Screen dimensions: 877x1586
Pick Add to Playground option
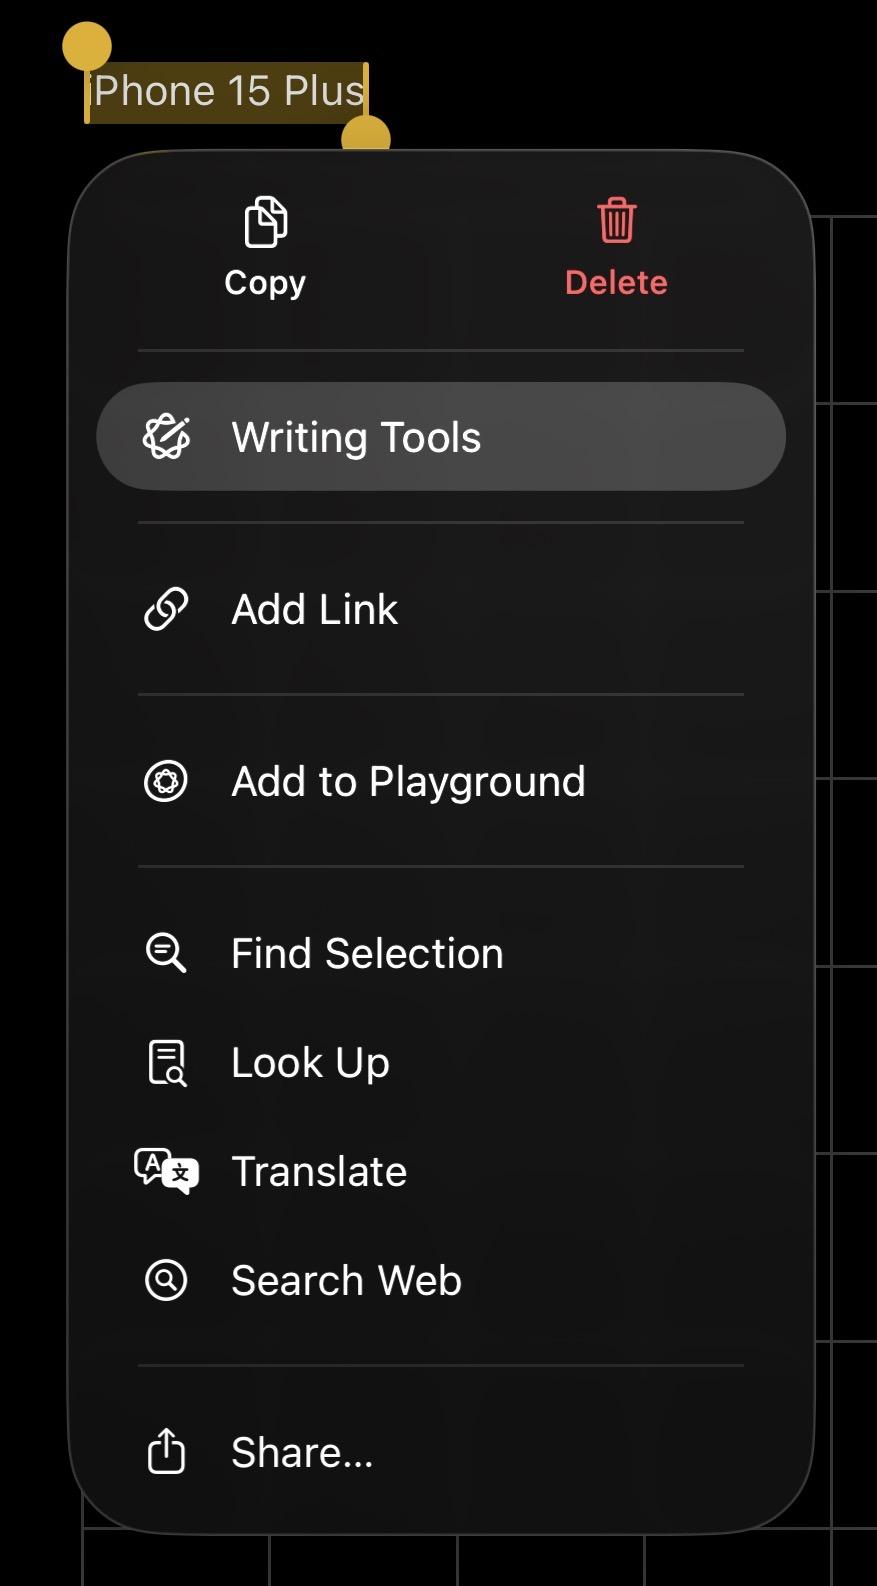[408, 781]
